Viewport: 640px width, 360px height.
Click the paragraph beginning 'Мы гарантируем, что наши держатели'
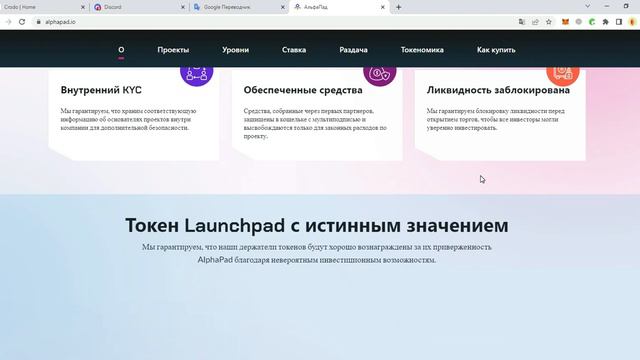click(317, 253)
